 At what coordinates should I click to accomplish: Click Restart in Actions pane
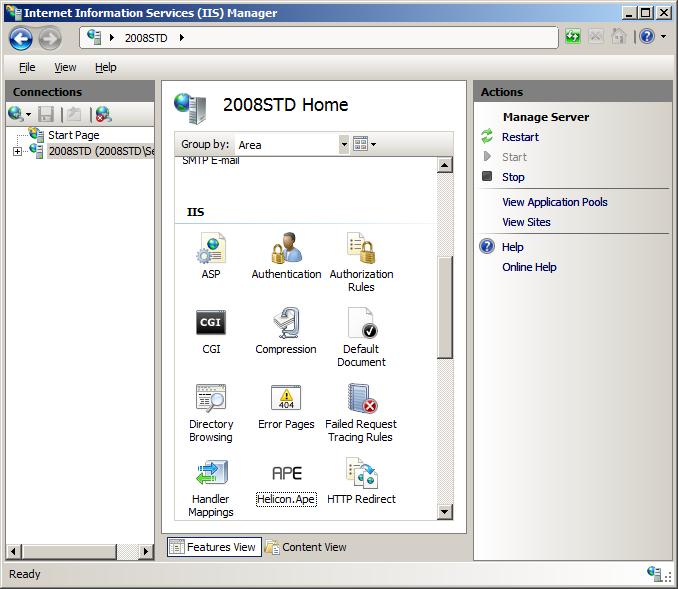tap(520, 137)
